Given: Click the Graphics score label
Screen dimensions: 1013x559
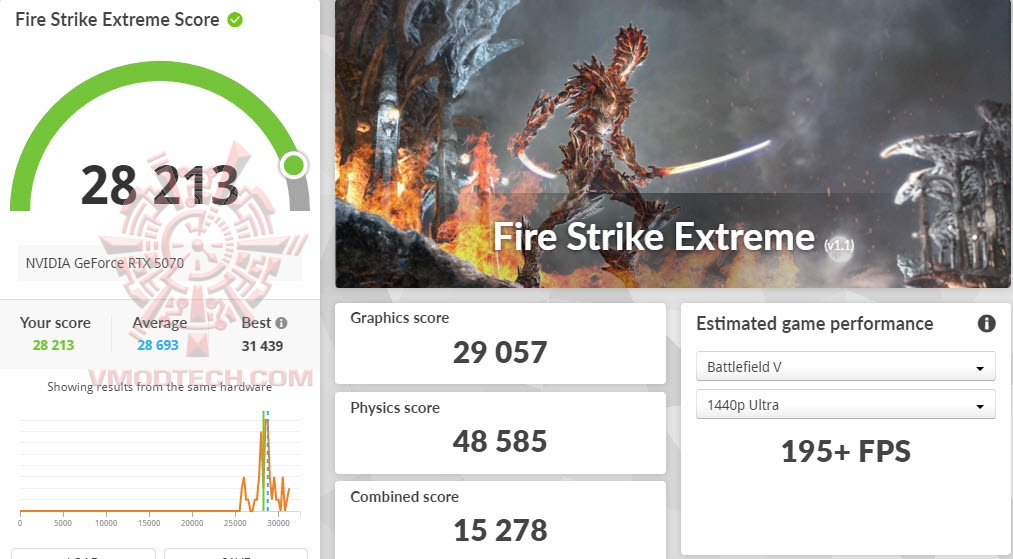Looking at the screenshot, I should (x=399, y=318).
